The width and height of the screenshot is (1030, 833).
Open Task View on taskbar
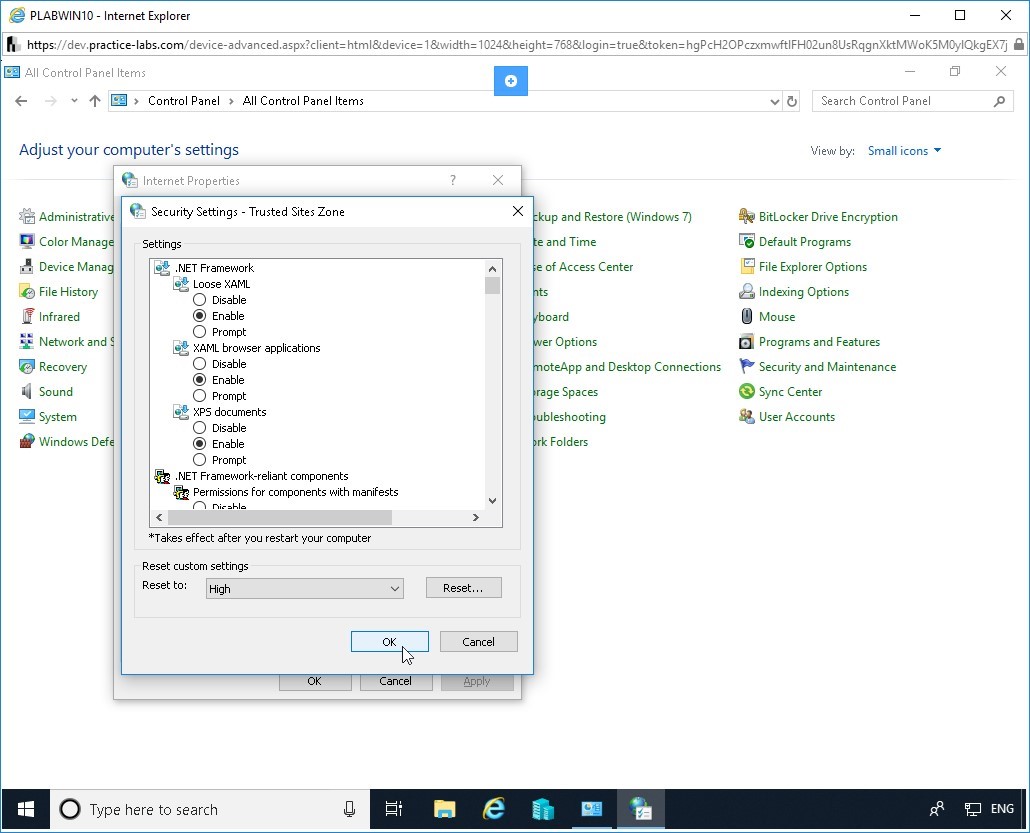393,809
